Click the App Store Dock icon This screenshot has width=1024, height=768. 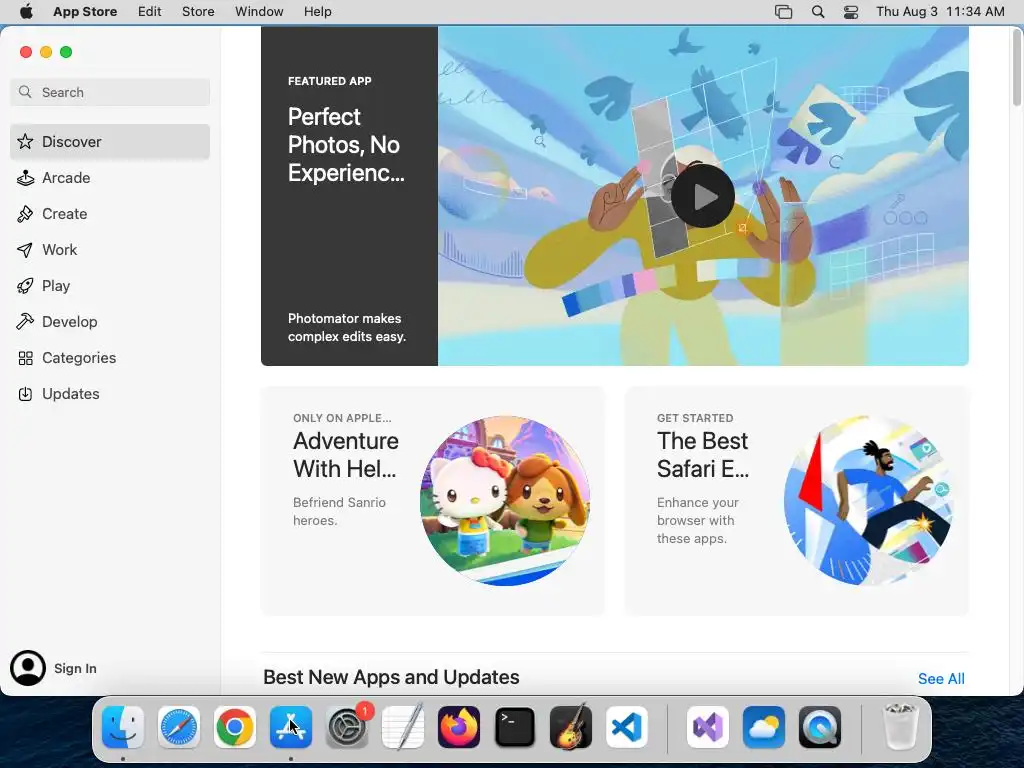click(291, 727)
